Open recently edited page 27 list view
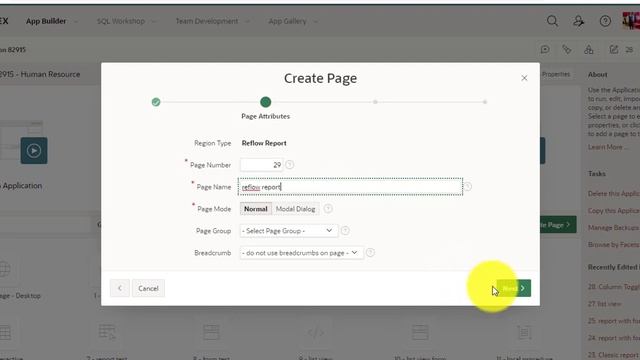 point(604,304)
